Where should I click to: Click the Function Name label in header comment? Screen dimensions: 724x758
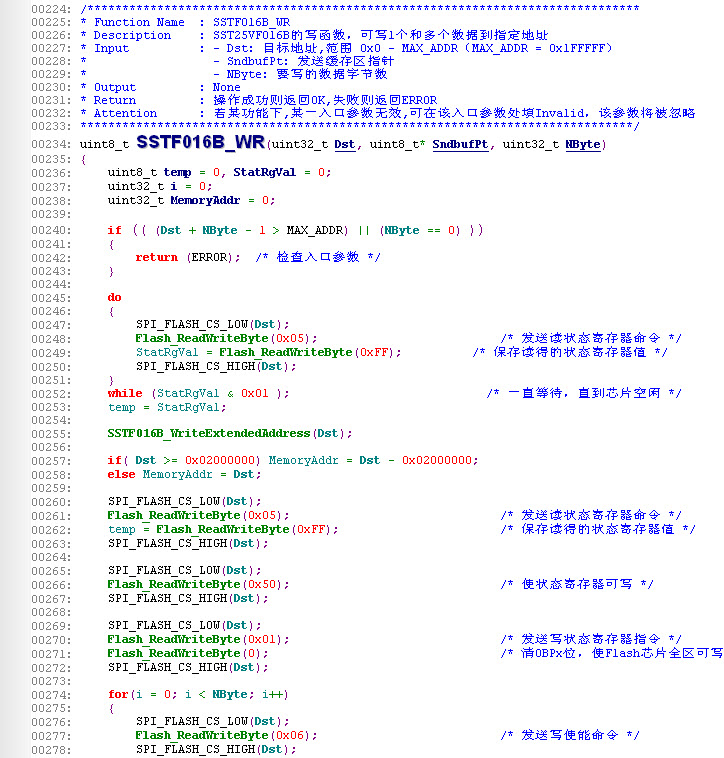tap(139, 22)
